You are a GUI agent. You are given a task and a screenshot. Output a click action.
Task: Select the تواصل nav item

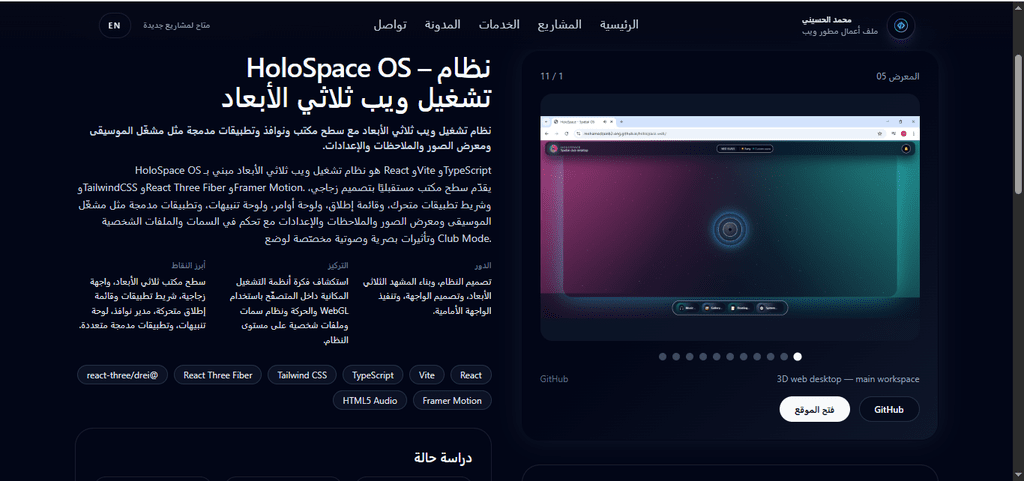391,25
